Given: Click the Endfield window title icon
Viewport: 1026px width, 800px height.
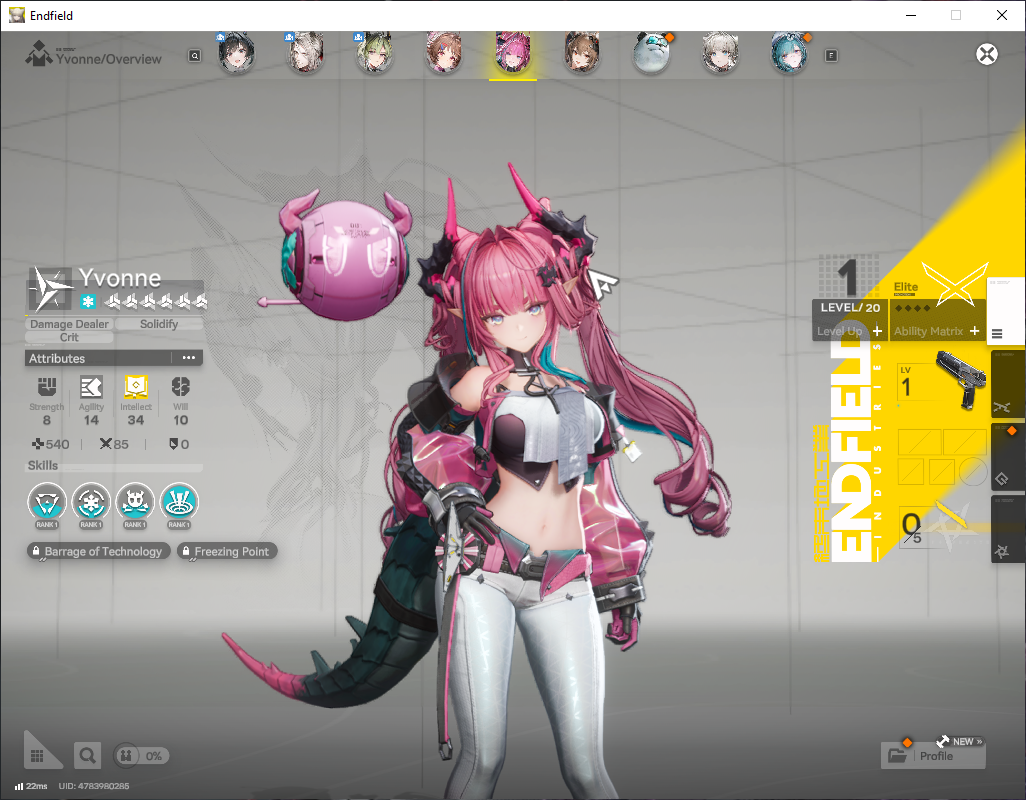Looking at the screenshot, I should click(x=16, y=15).
